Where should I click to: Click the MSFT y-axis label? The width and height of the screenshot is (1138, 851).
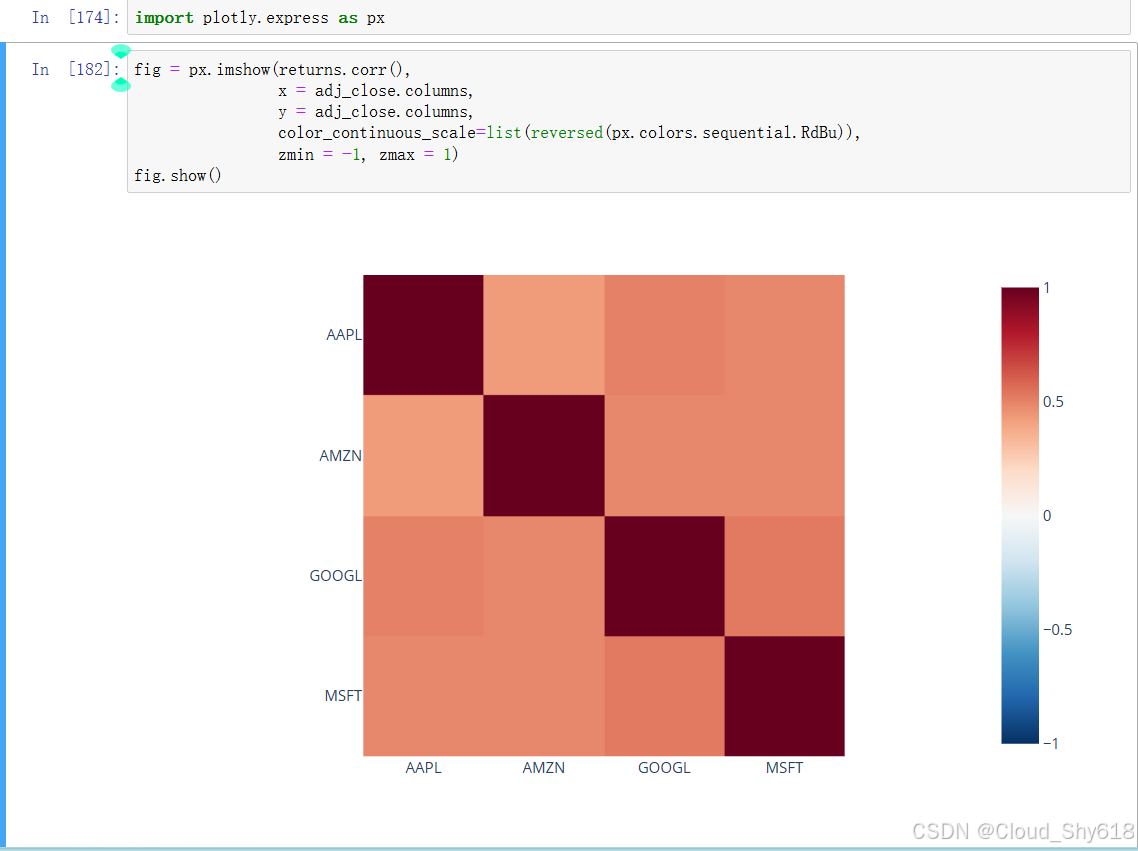tap(343, 696)
